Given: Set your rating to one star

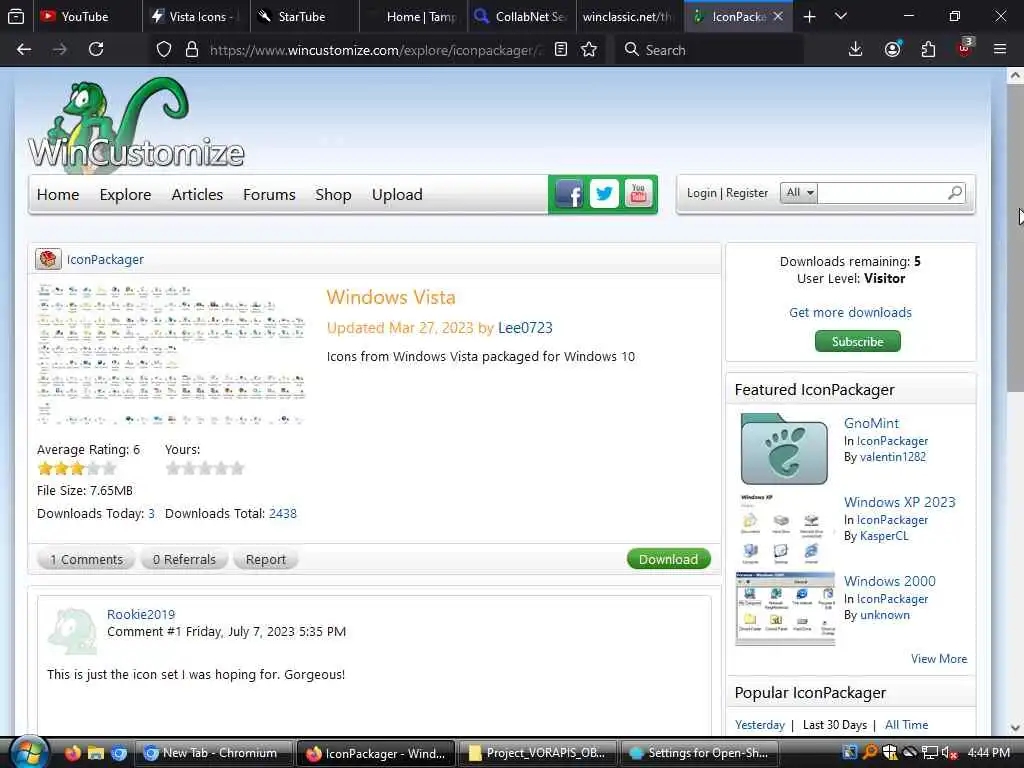Looking at the screenshot, I should (173, 468).
